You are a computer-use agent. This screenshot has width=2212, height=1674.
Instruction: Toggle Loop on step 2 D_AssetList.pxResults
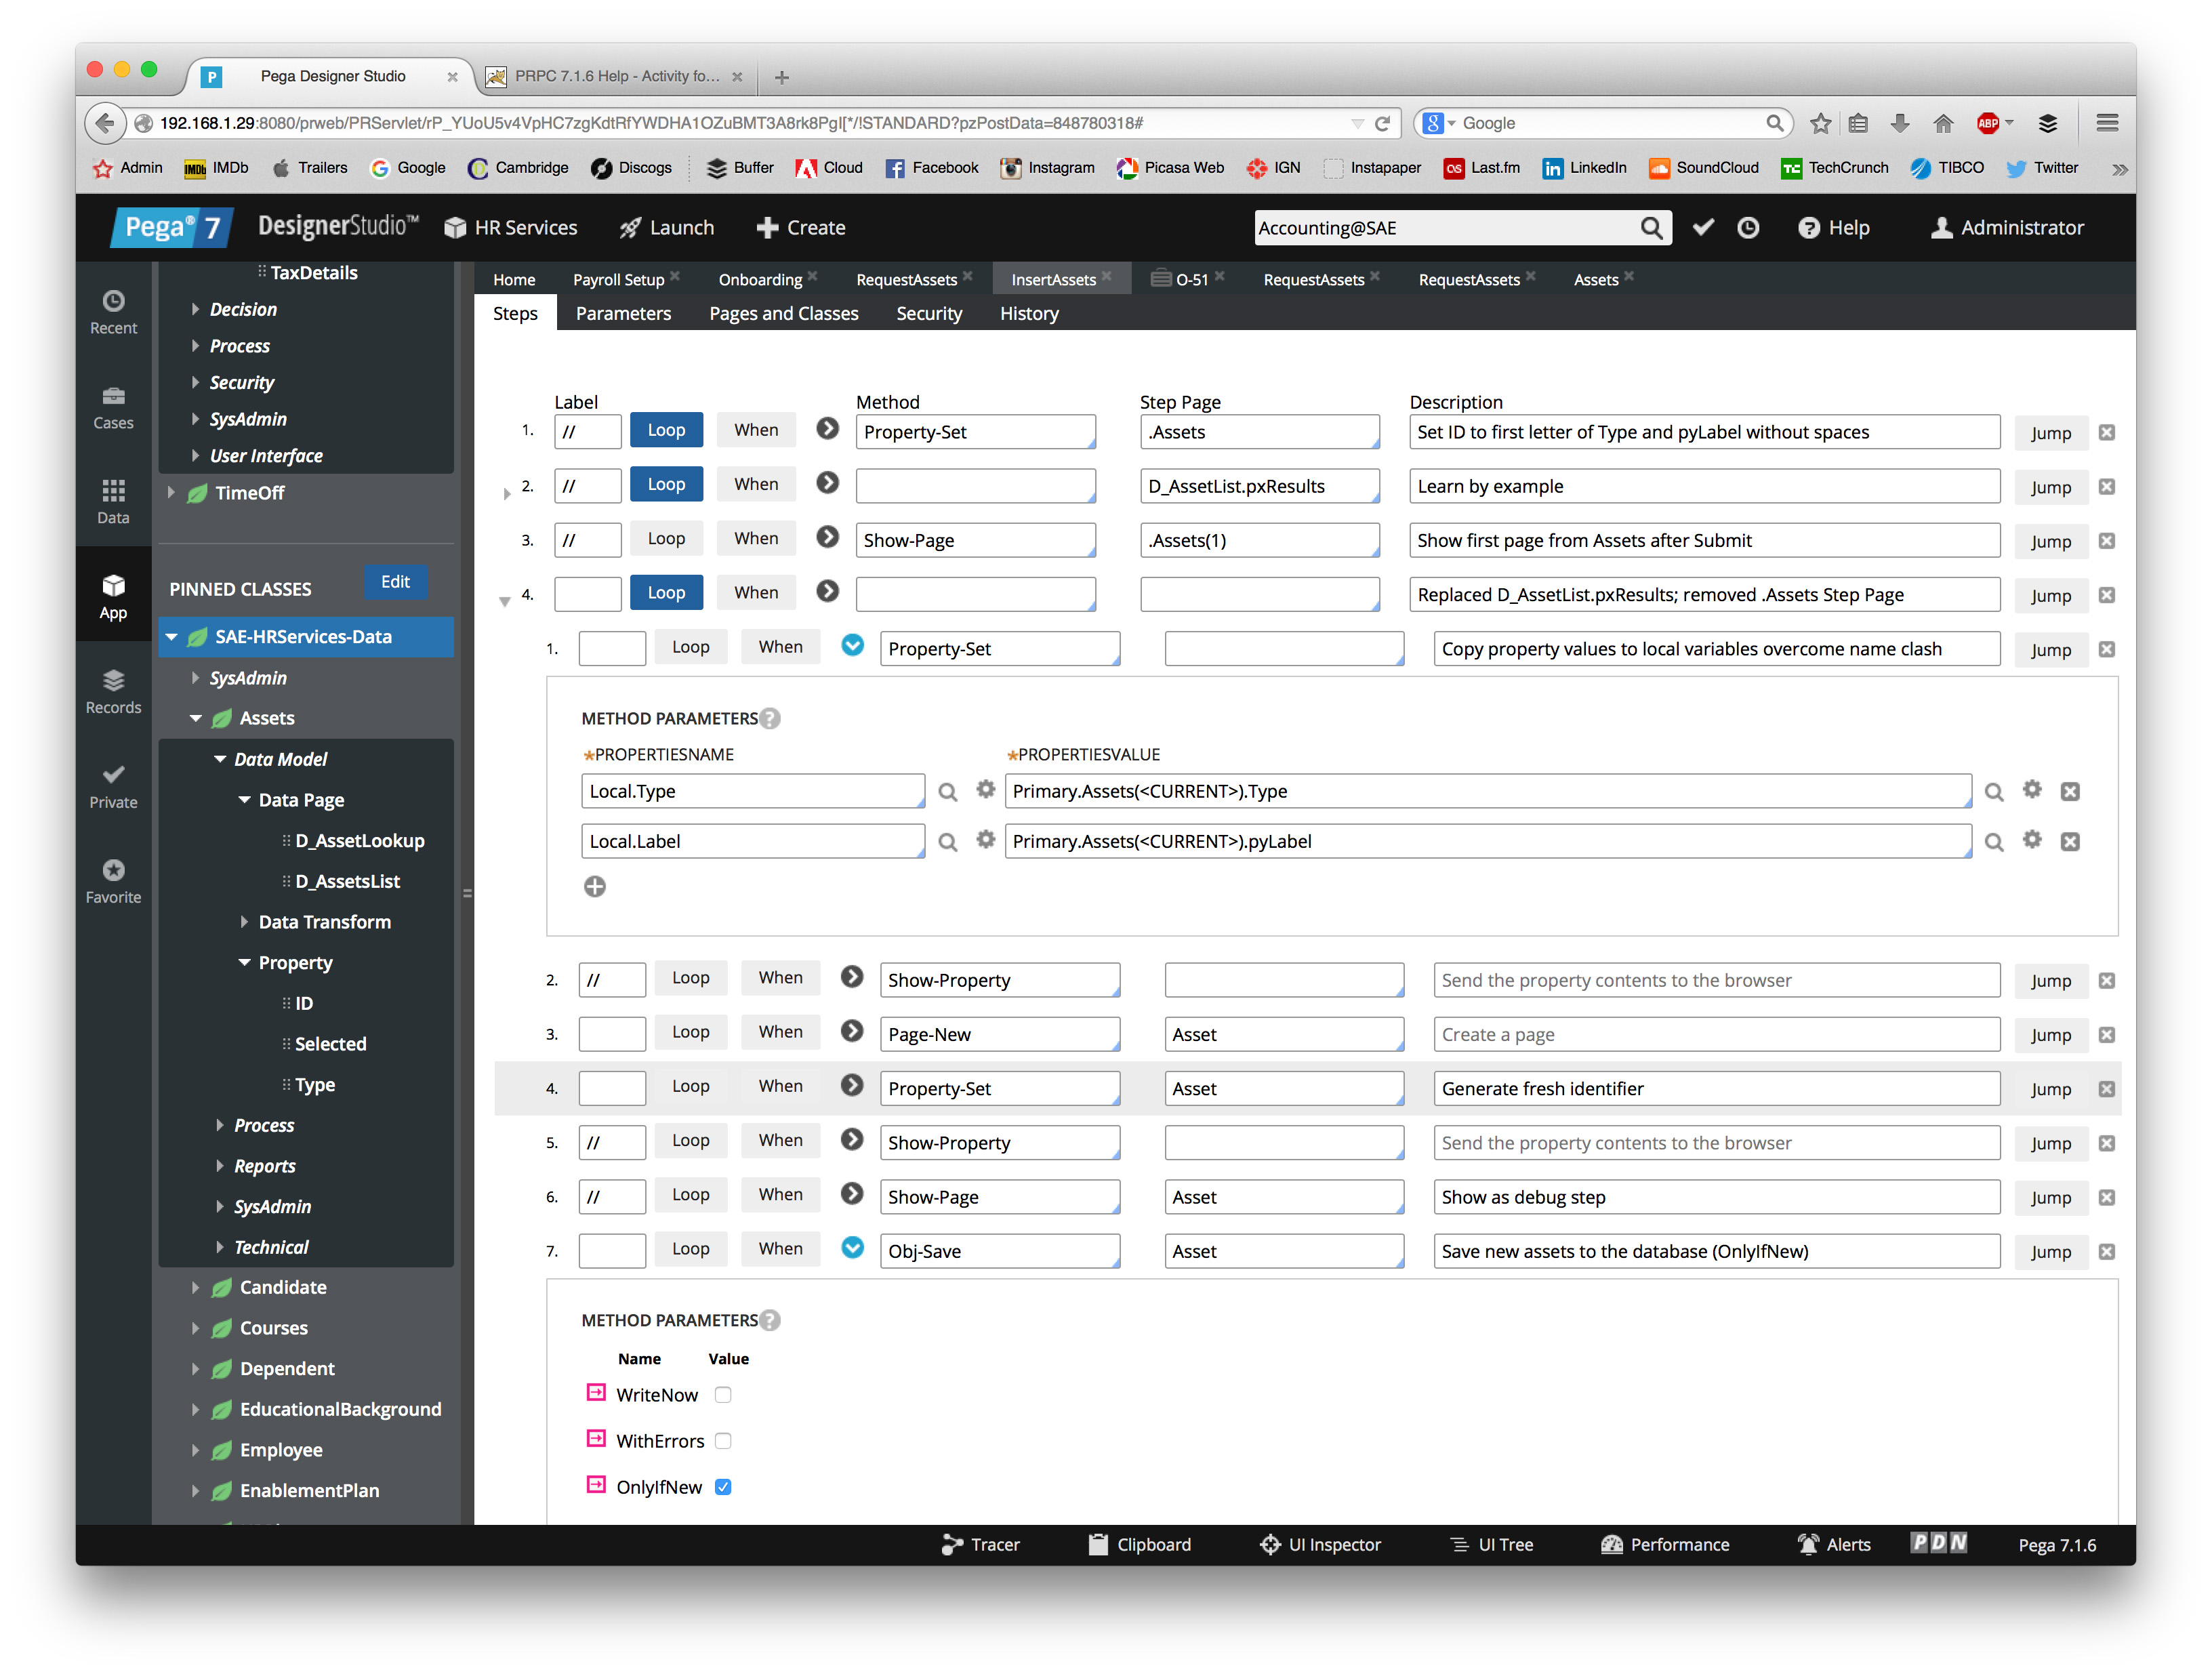[666, 484]
